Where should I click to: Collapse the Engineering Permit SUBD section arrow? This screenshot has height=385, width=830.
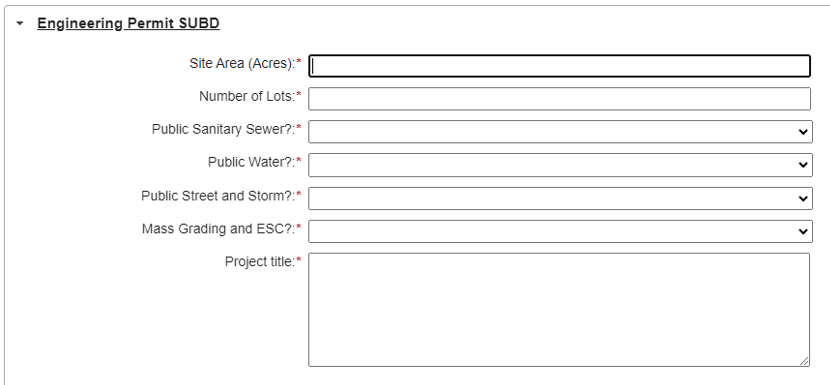[x=20, y=24]
